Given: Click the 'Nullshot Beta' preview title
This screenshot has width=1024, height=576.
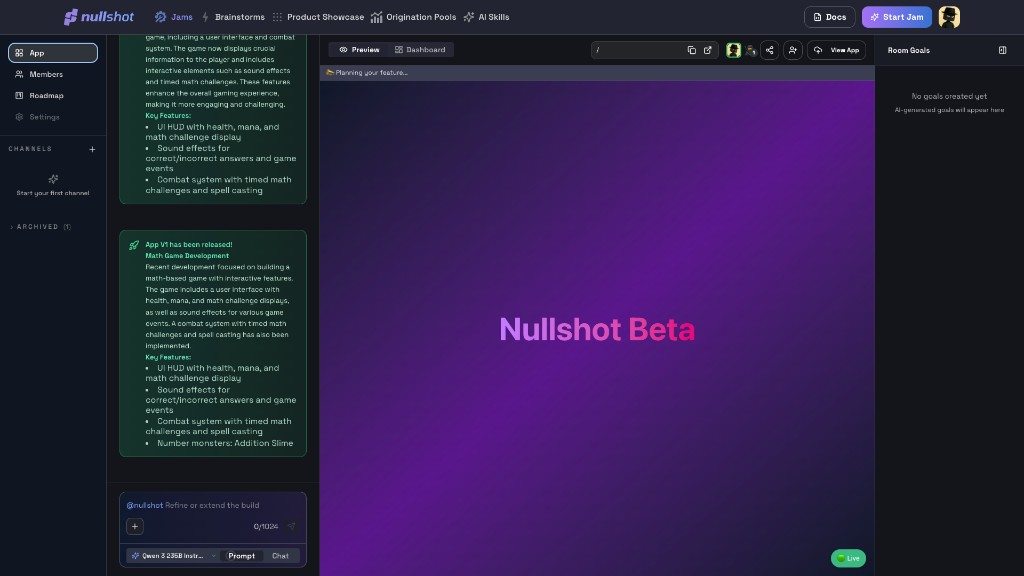Looking at the screenshot, I should click(597, 328).
